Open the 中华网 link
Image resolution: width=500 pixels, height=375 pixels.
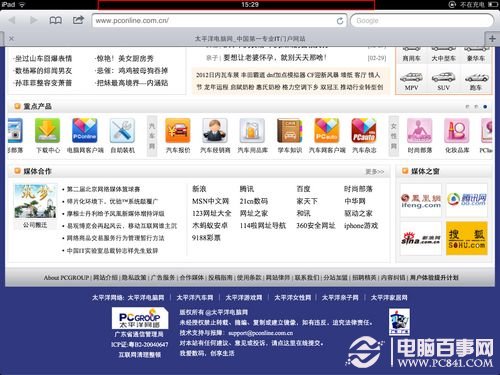tap(355, 201)
